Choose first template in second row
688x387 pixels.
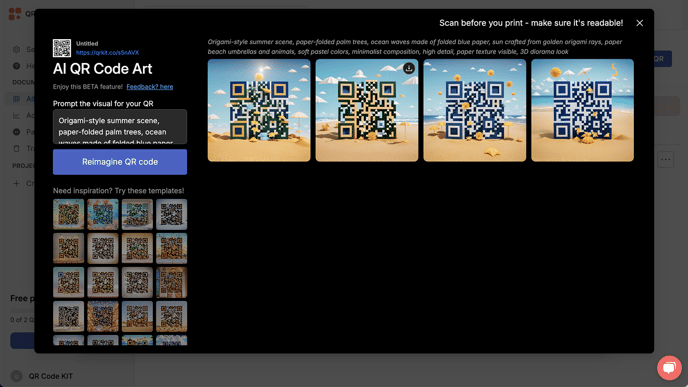(68, 248)
